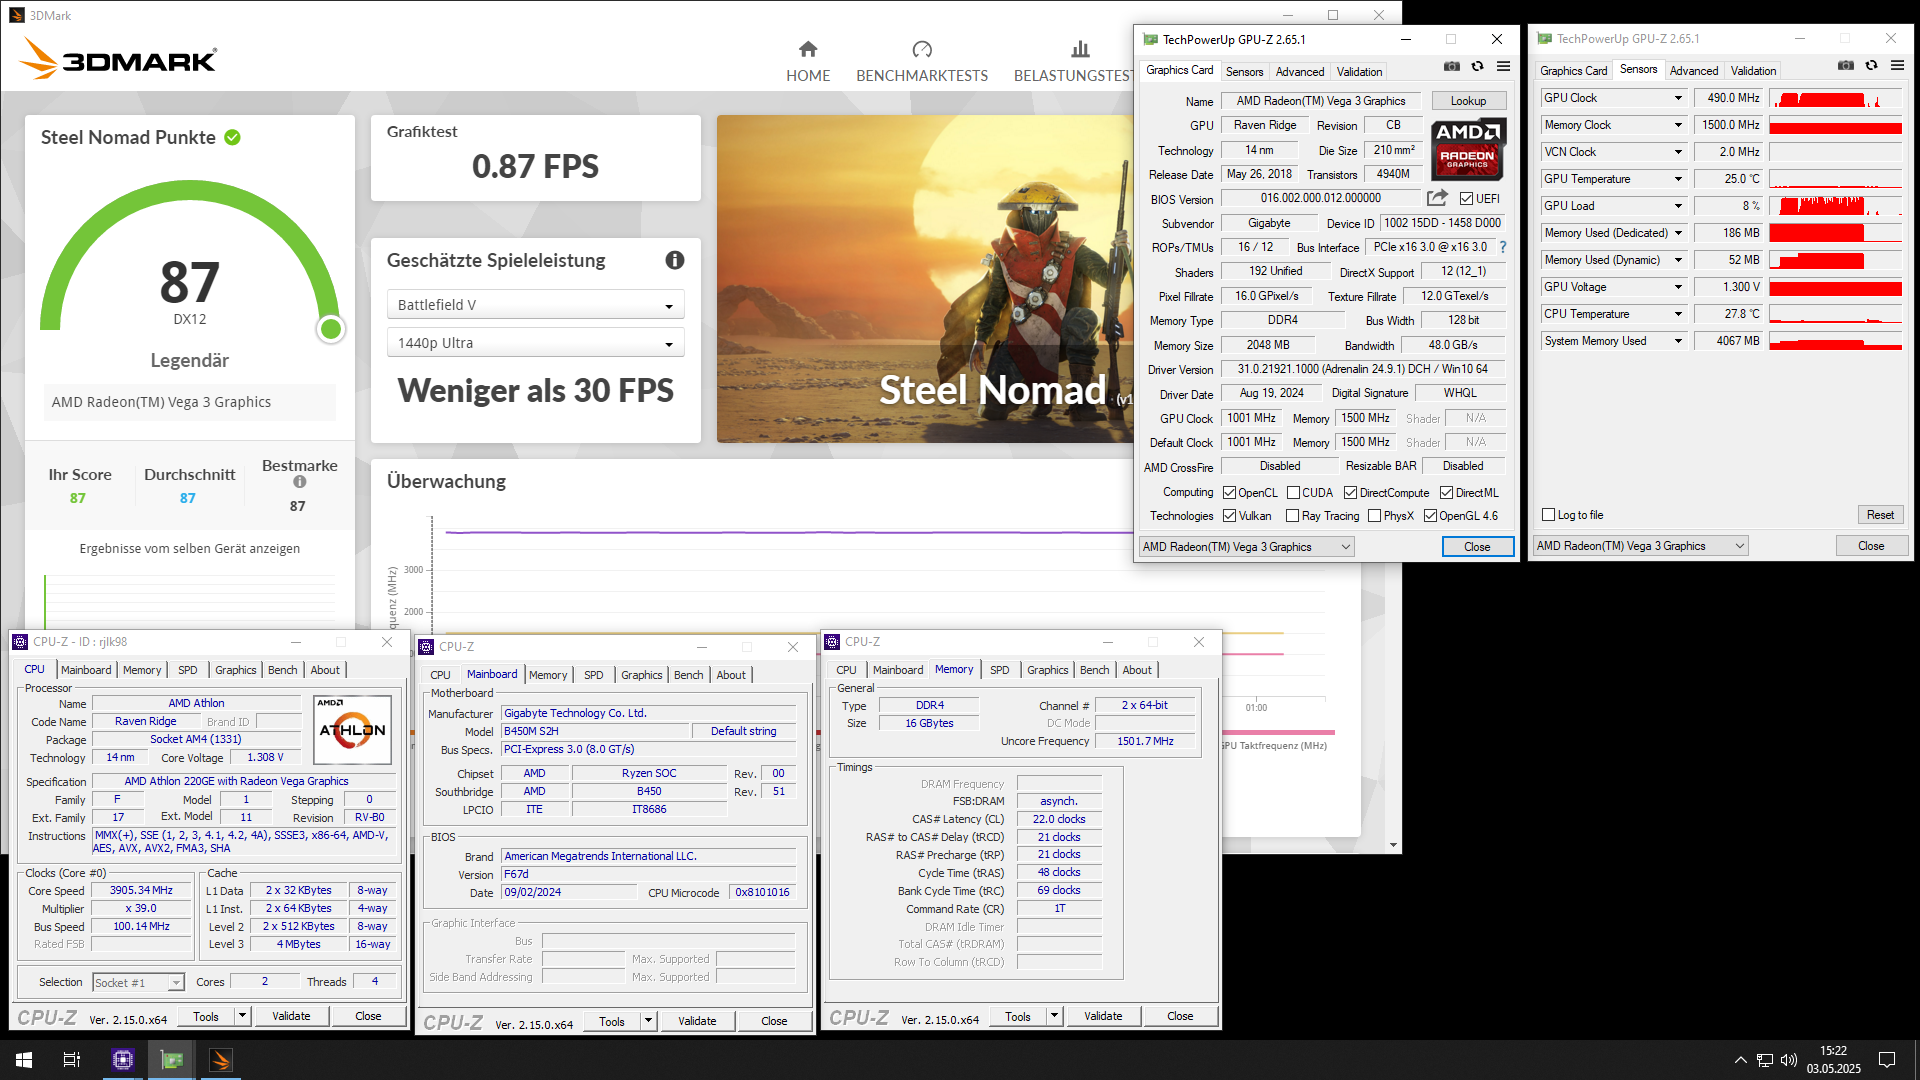Toggle the Vulkan checkbox
The height and width of the screenshot is (1080, 1920).
tap(1230, 516)
